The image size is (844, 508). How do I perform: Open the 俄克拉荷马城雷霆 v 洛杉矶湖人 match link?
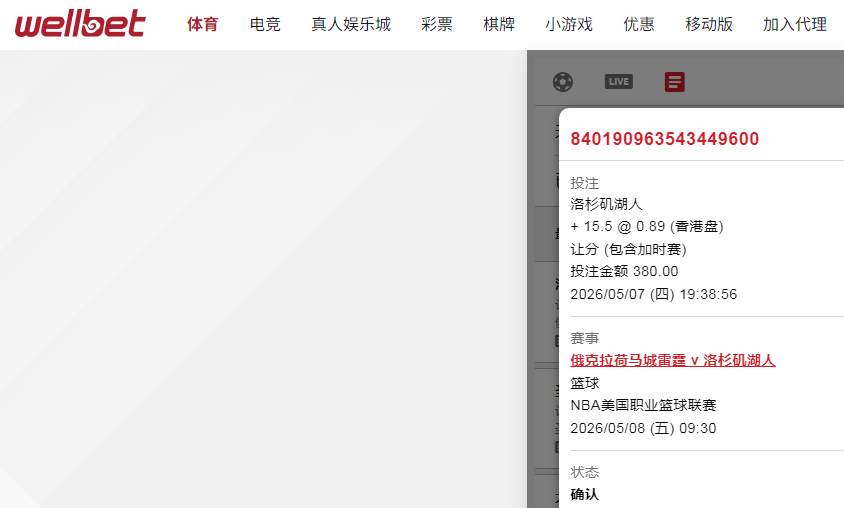(673, 360)
